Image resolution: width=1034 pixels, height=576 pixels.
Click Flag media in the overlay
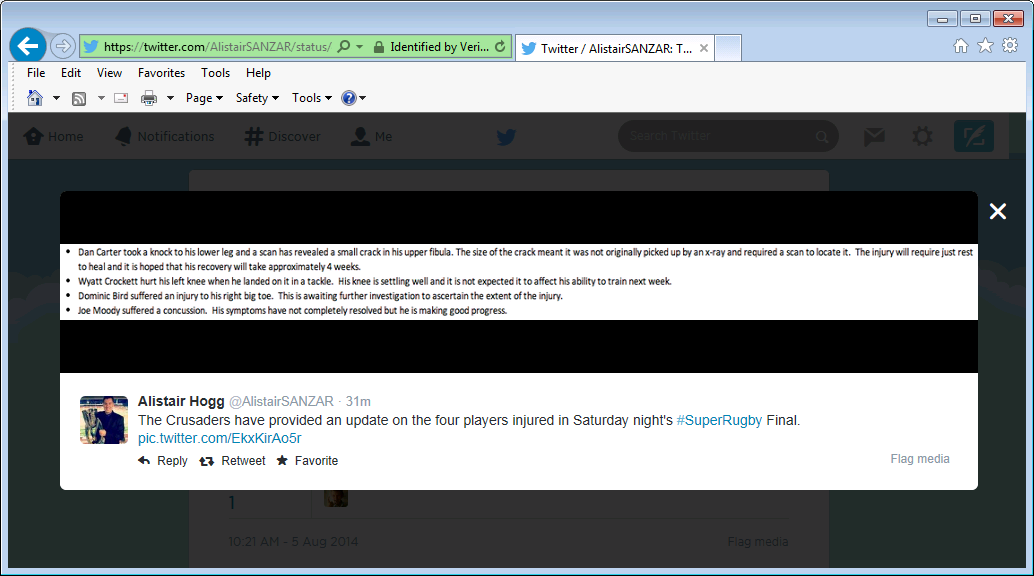920,459
